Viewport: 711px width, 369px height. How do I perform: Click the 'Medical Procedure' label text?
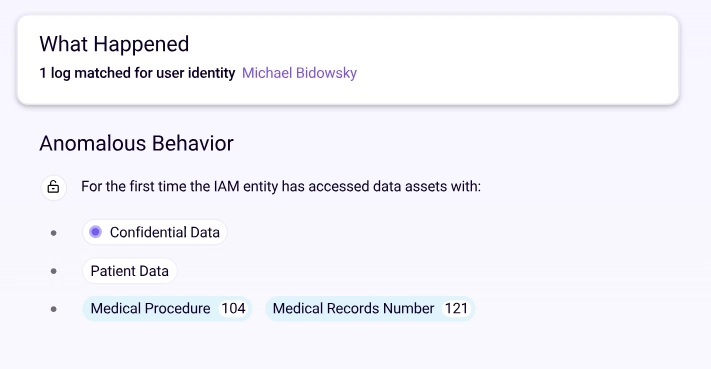click(151, 309)
